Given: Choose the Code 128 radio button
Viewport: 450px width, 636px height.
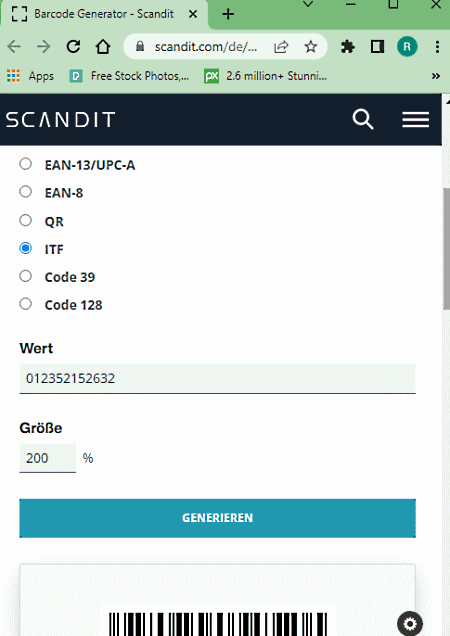Looking at the screenshot, I should (26, 303).
